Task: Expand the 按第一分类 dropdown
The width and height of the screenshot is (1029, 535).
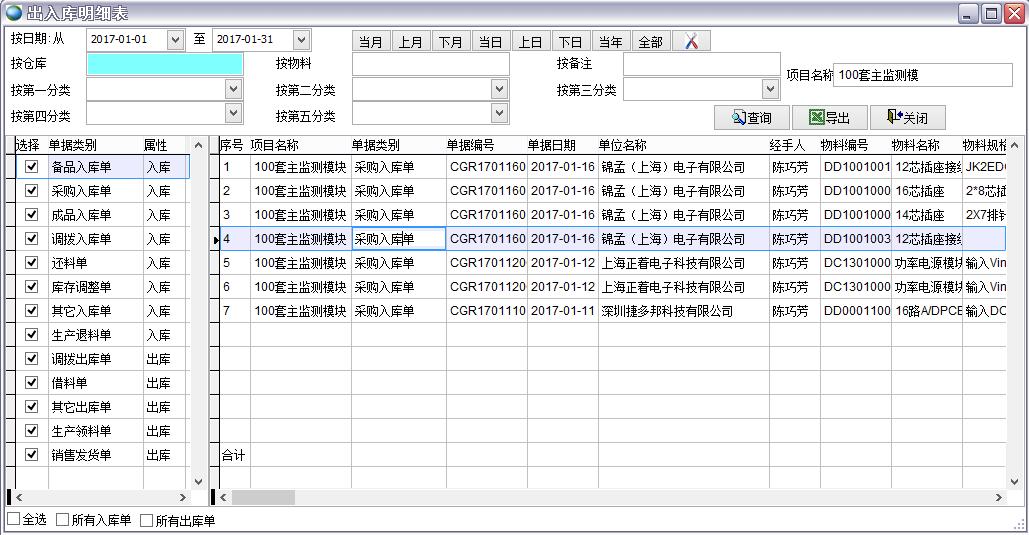Action: (x=234, y=89)
